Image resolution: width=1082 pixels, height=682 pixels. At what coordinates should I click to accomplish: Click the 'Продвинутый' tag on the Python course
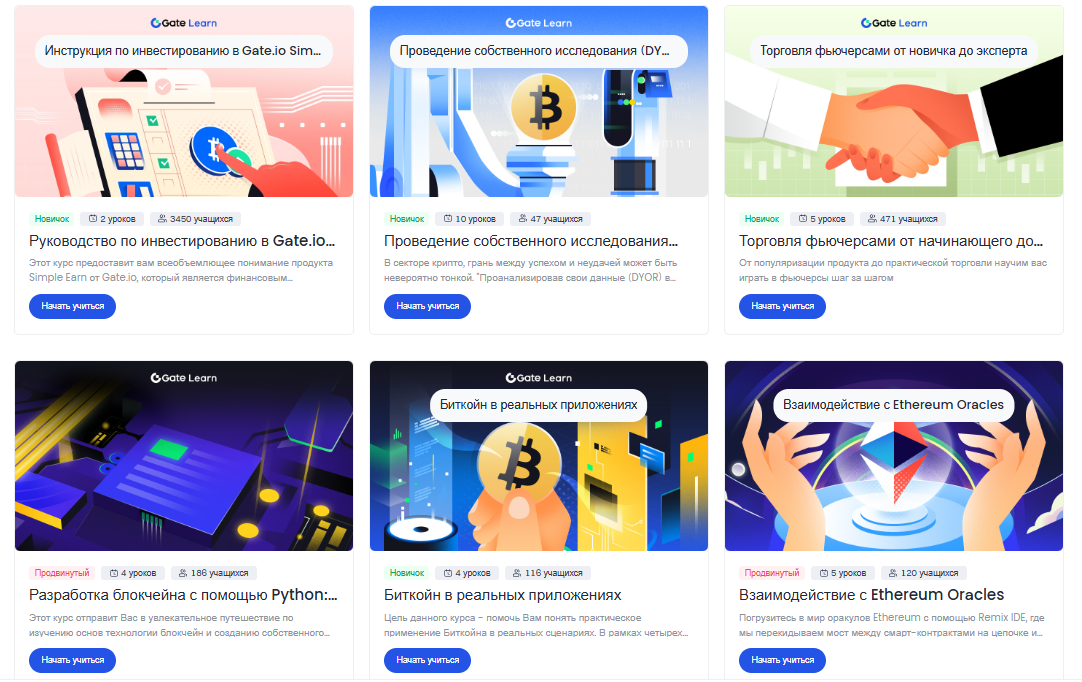pyautogui.click(x=62, y=573)
